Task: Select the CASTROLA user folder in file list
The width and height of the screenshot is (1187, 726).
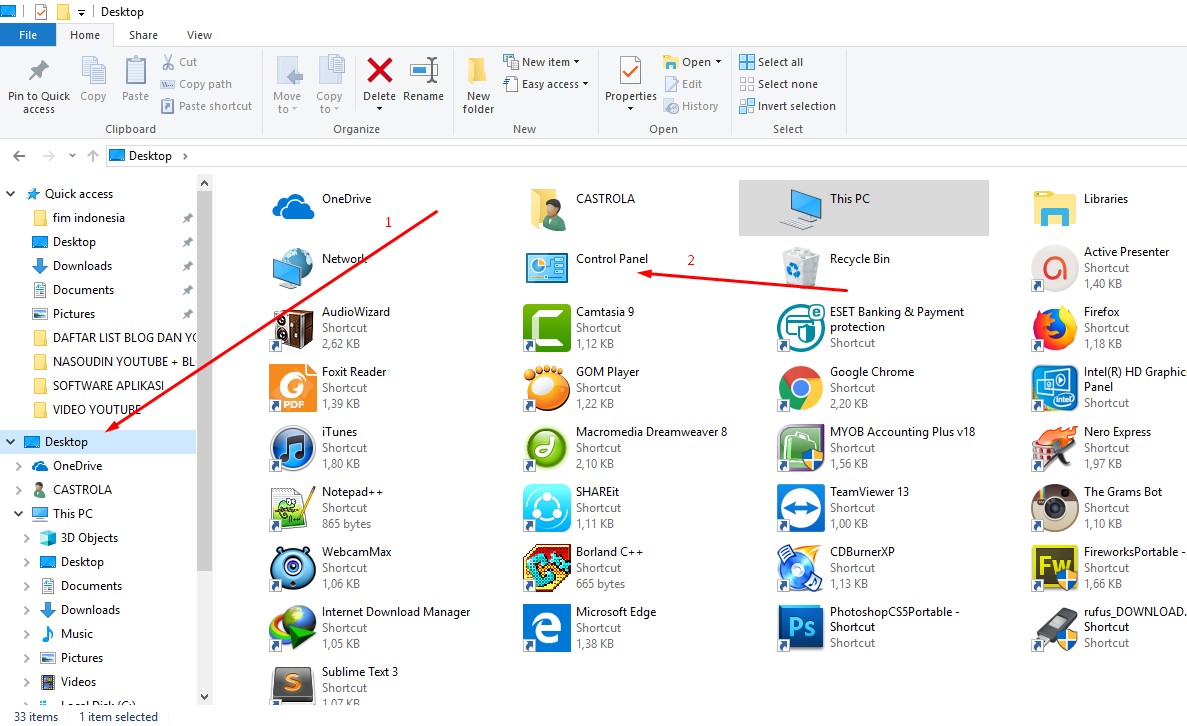Action: pyautogui.click(x=605, y=199)
